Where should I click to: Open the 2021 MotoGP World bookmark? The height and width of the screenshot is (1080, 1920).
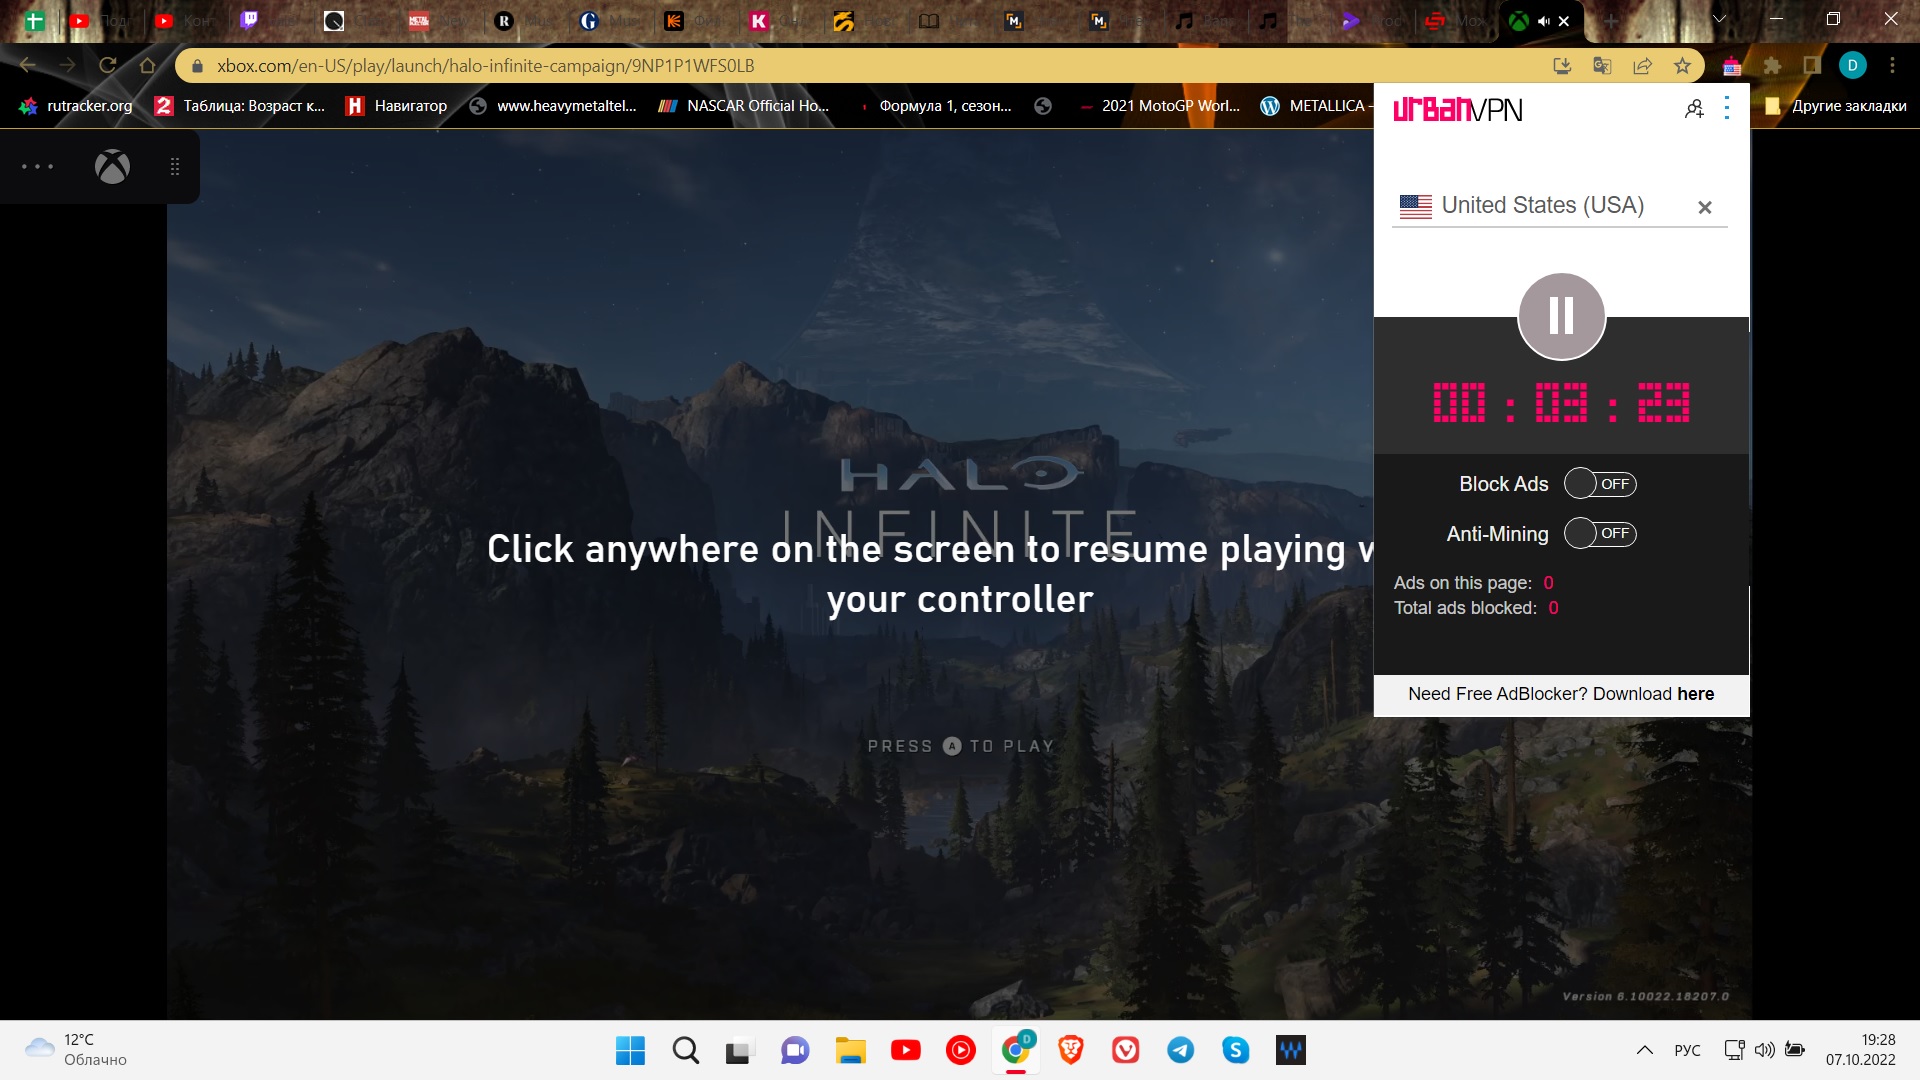click(x=1158, y=106)
